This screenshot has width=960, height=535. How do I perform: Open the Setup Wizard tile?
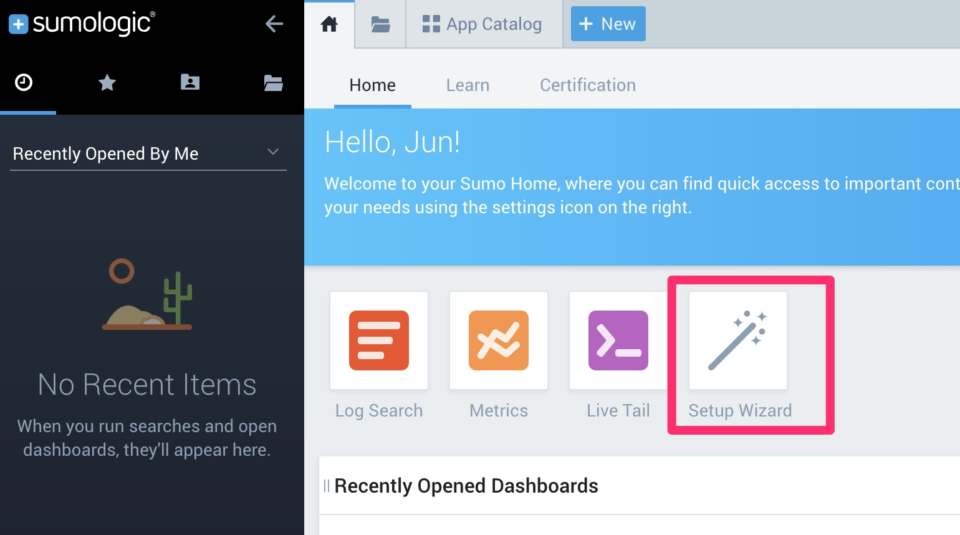pyautogui.click(x=738, y=340)
